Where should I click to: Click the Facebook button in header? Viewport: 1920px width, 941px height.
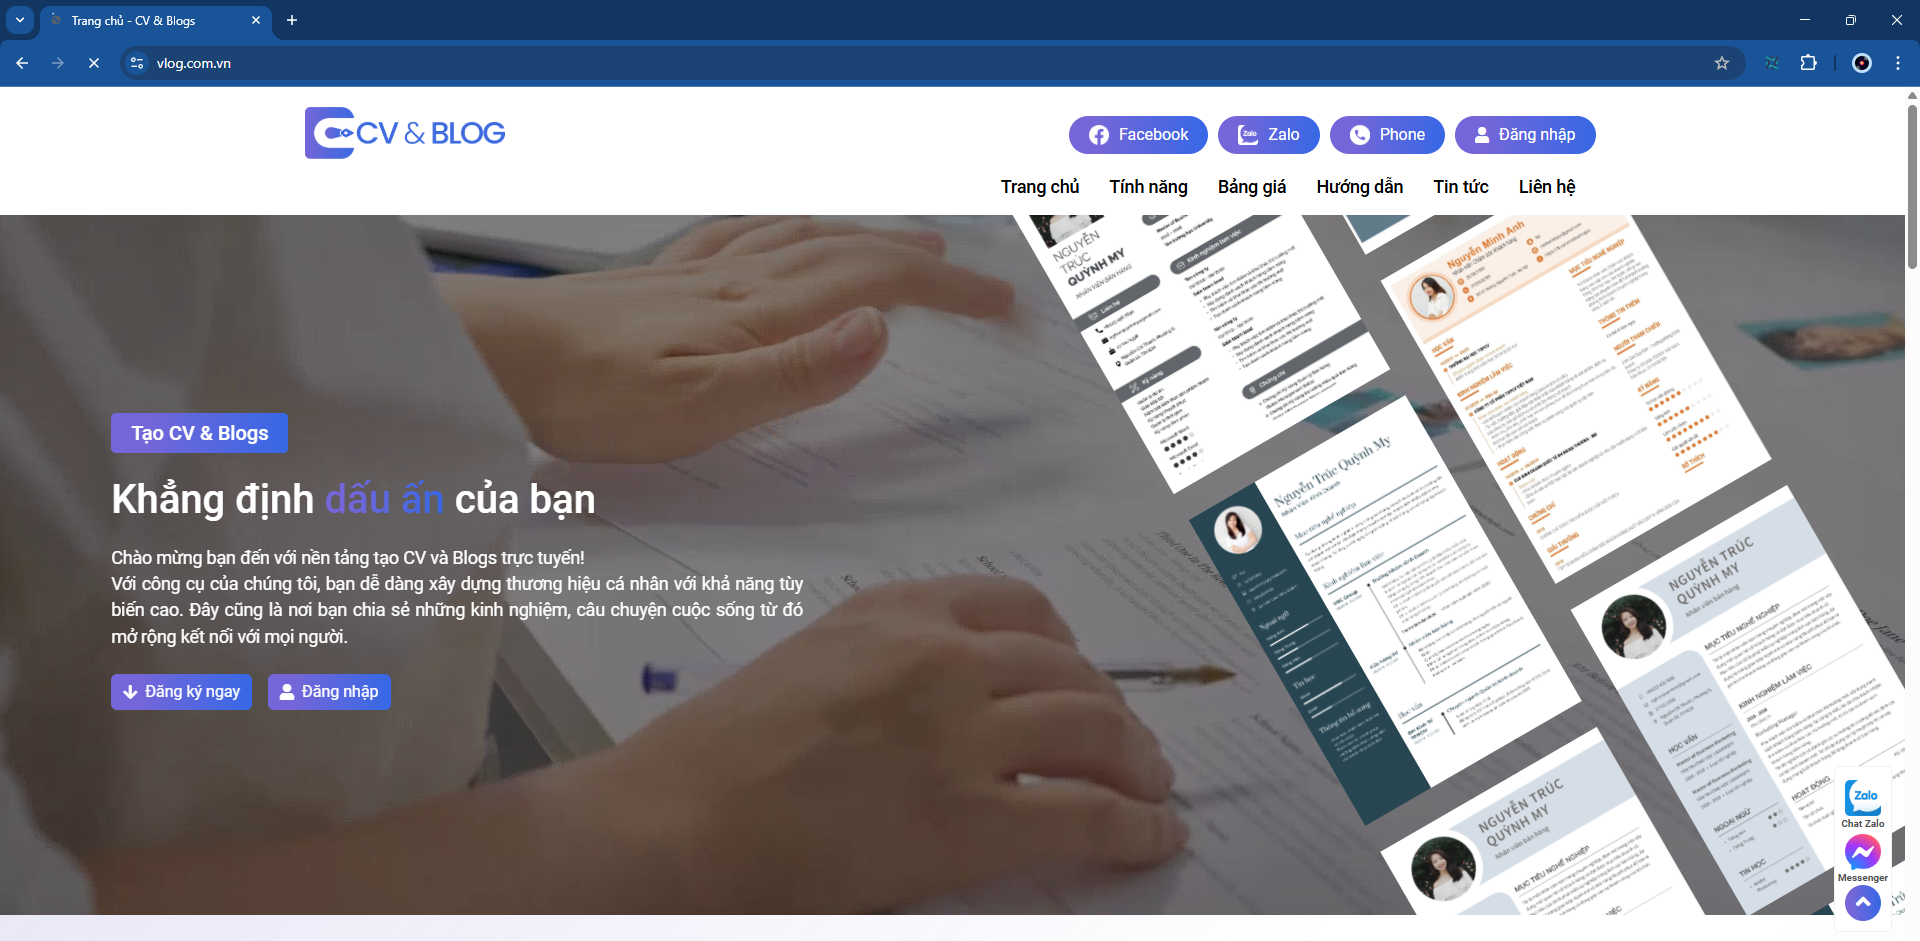[x=1138, y=135]
